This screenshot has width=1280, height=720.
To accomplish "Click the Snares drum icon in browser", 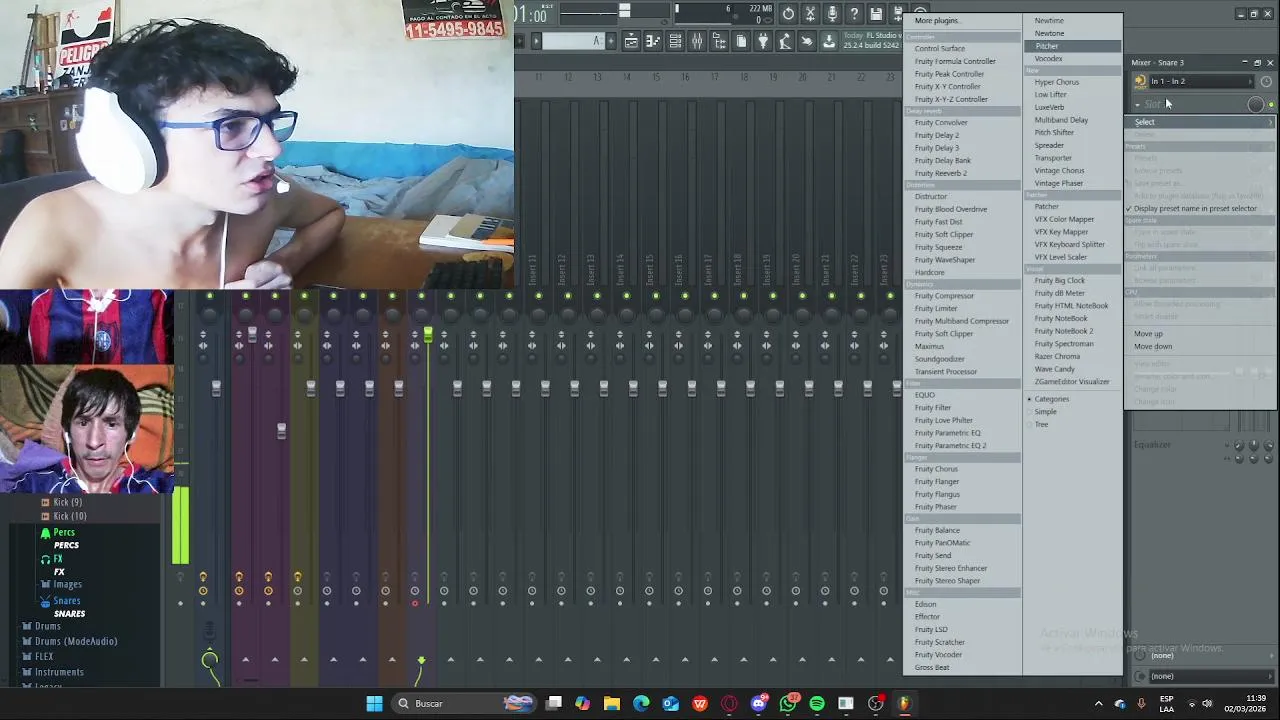I will pyautogui.click(x=45, y=601).
